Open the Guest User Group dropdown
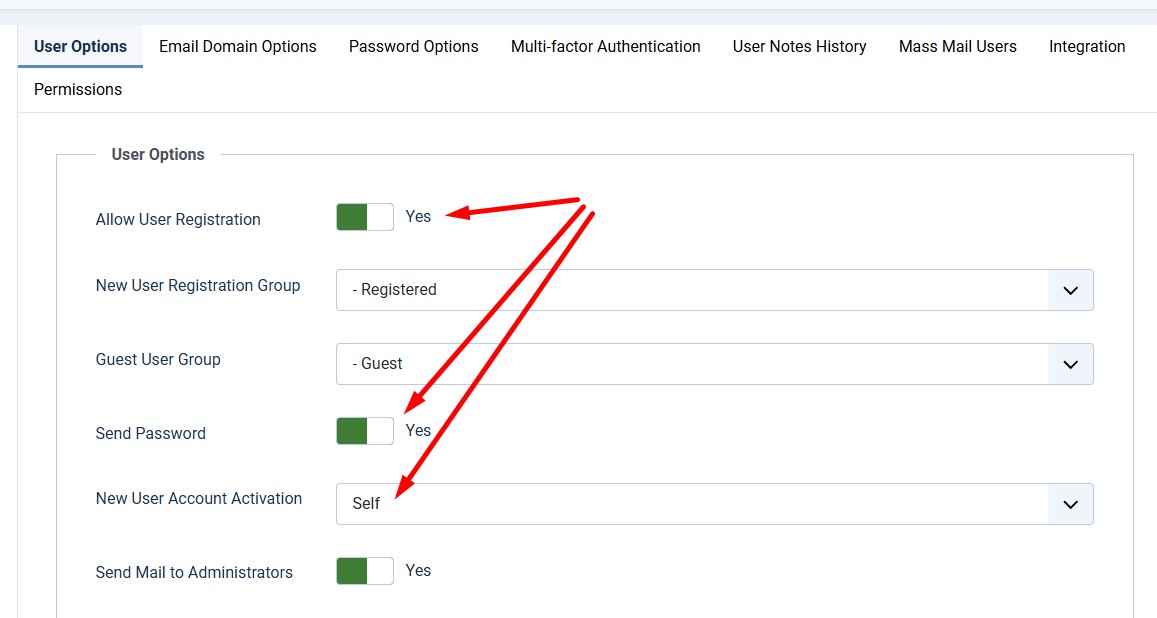1157x618 pixels. [714, 364]
